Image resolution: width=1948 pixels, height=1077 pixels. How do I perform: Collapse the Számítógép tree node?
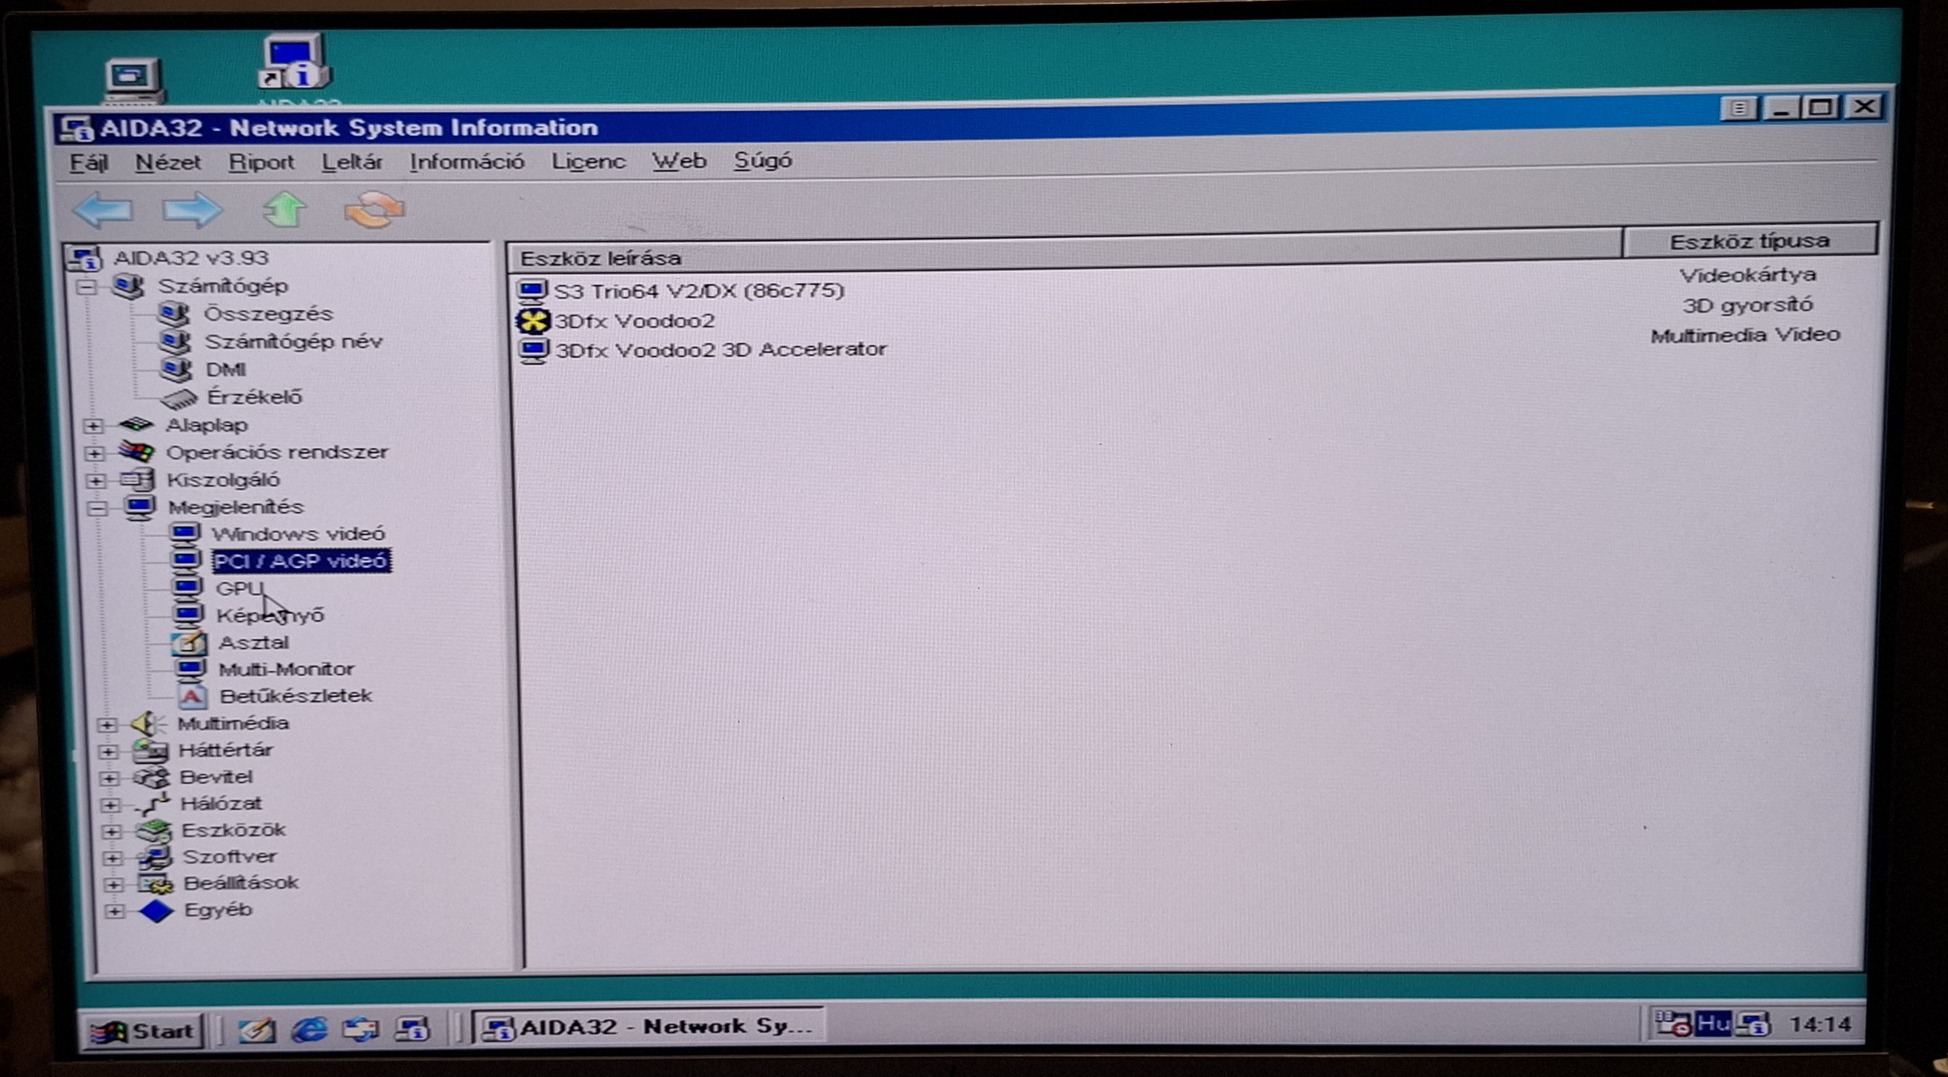coord(88,287)
